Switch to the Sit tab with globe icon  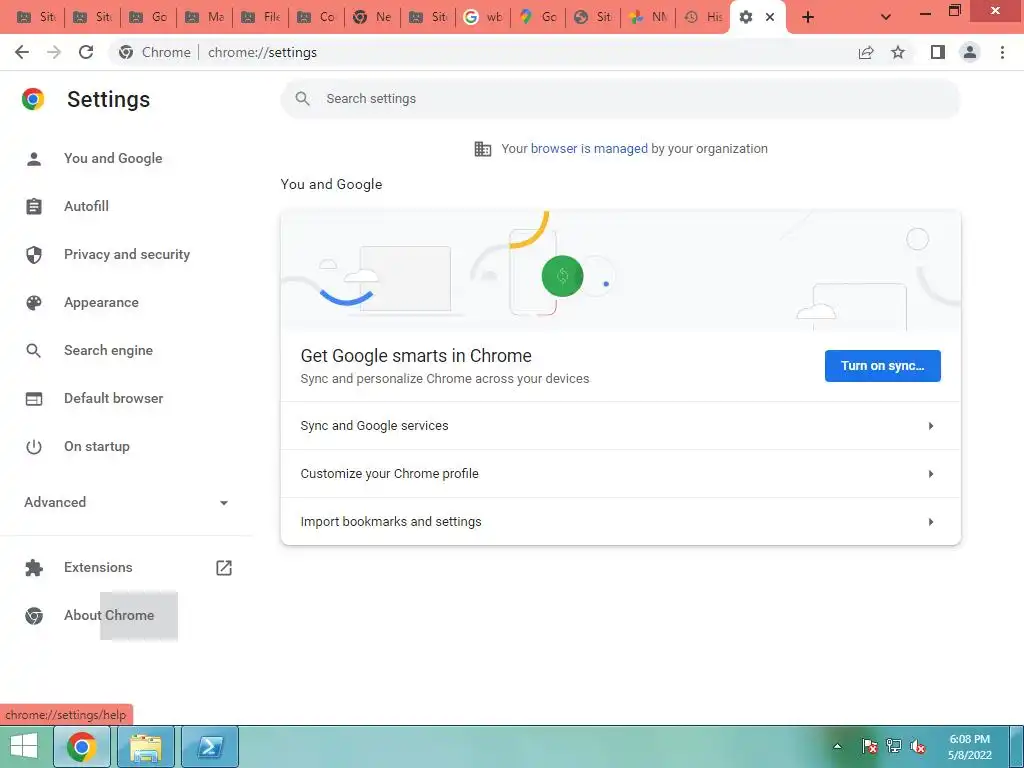pos(593,17)
